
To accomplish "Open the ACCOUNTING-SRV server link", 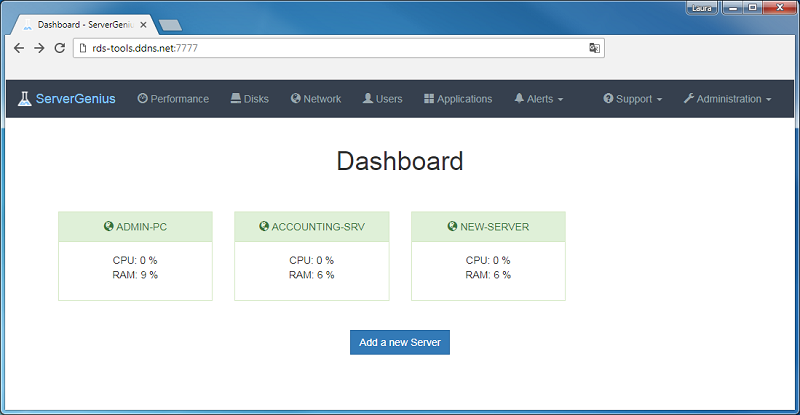I will point(318,227).
